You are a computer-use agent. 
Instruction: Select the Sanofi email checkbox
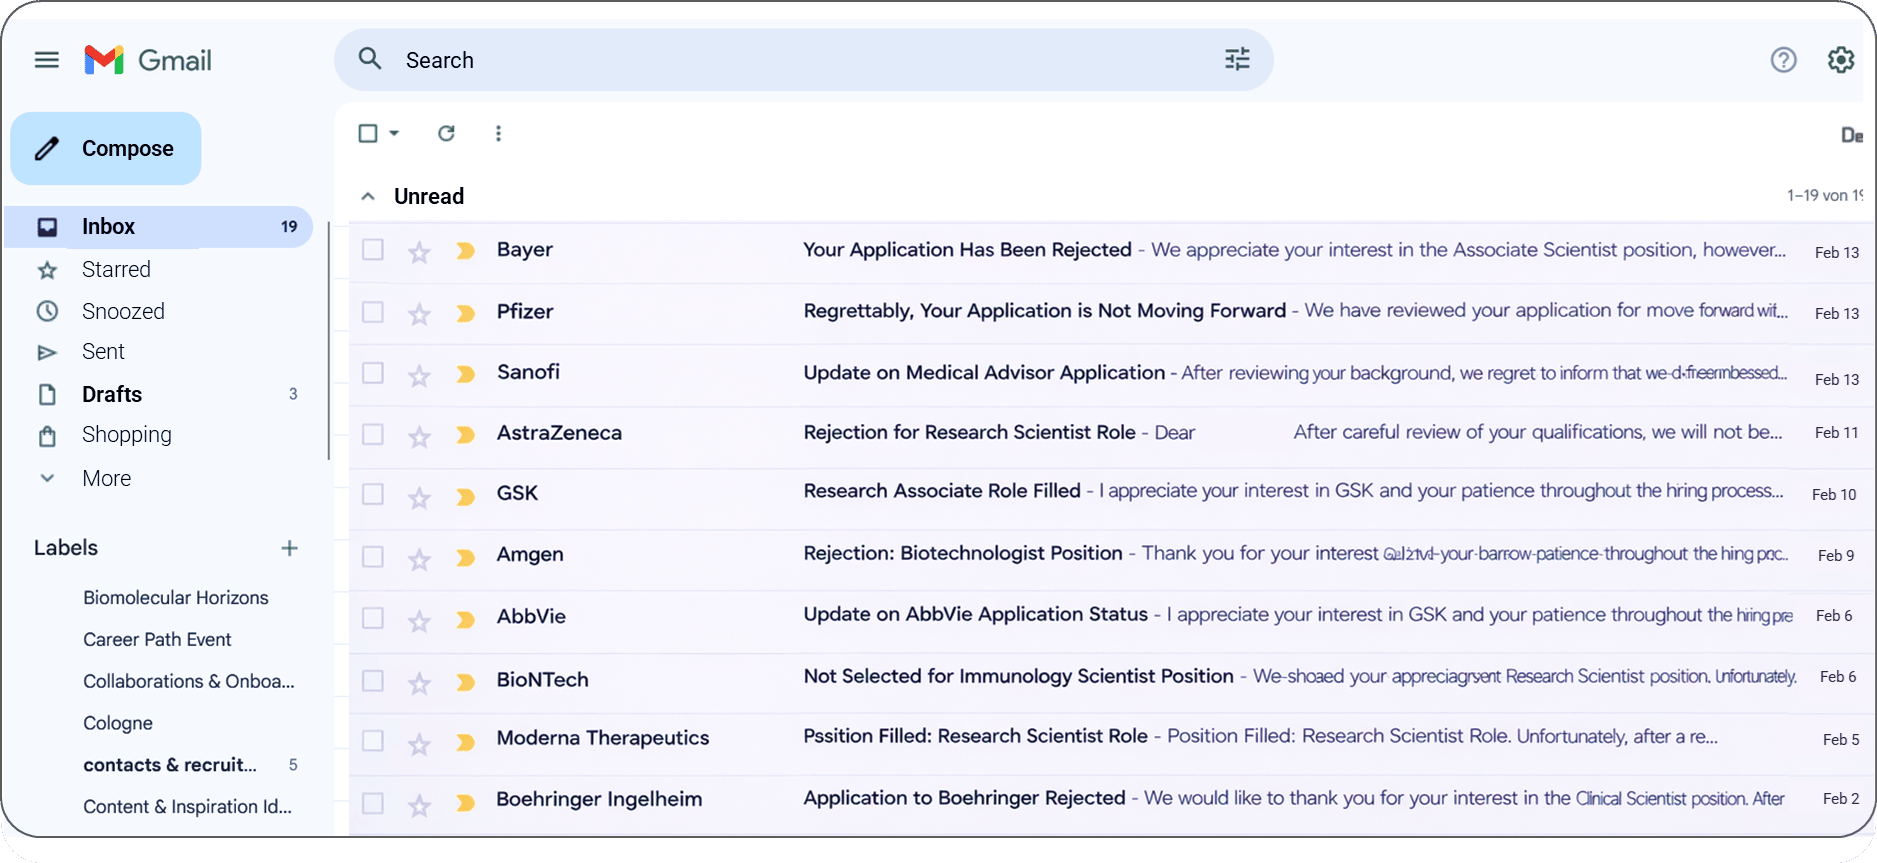[373, 373]
